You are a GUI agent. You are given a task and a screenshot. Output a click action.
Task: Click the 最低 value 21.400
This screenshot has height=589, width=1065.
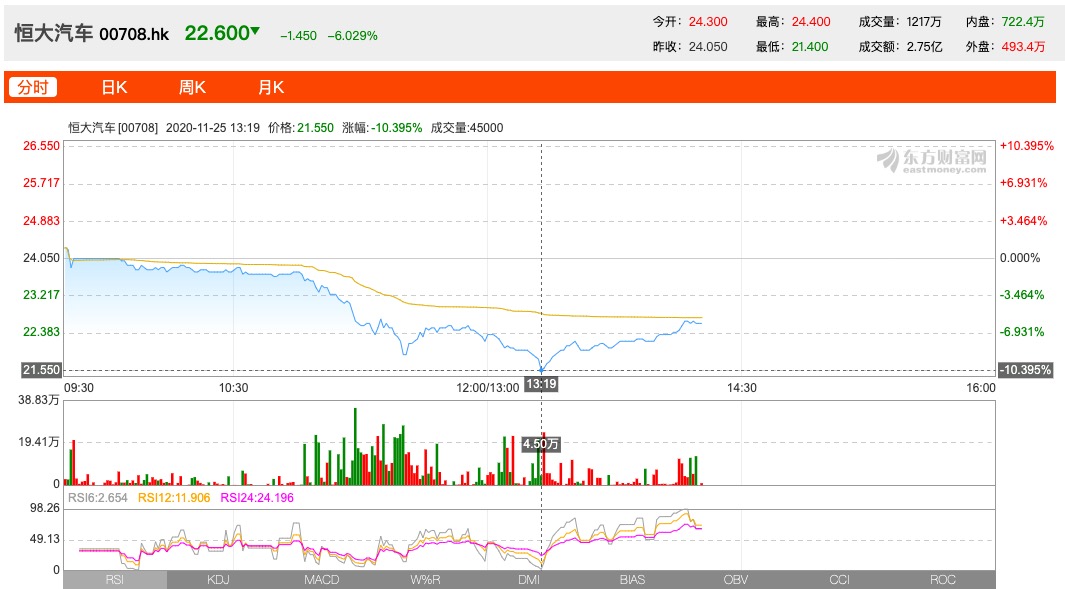coord(810,47)
